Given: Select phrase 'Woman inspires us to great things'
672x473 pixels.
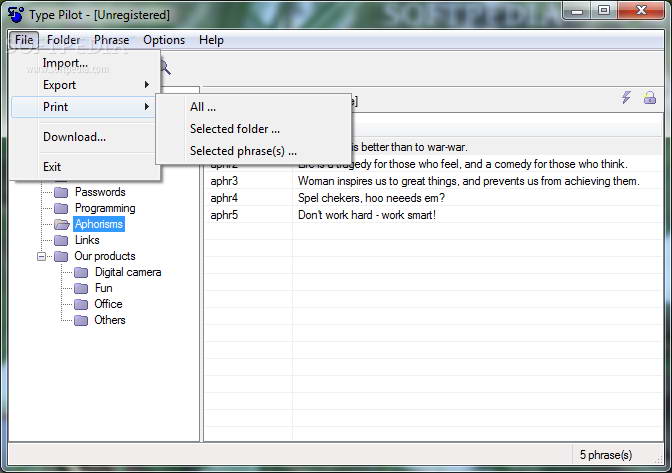Looking at the screenshot, I should 468,181.
